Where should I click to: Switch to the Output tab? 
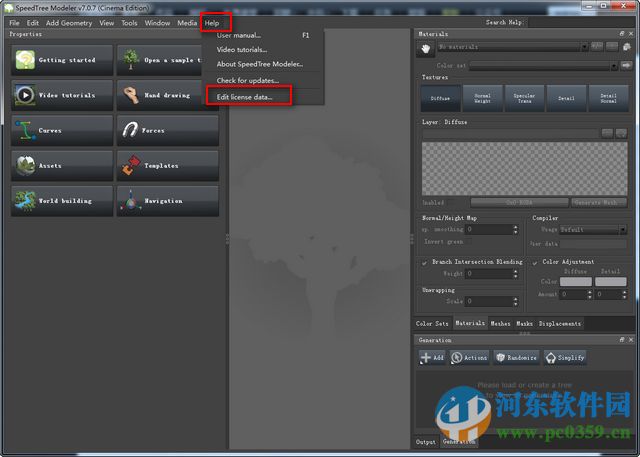tap(426, 442)
